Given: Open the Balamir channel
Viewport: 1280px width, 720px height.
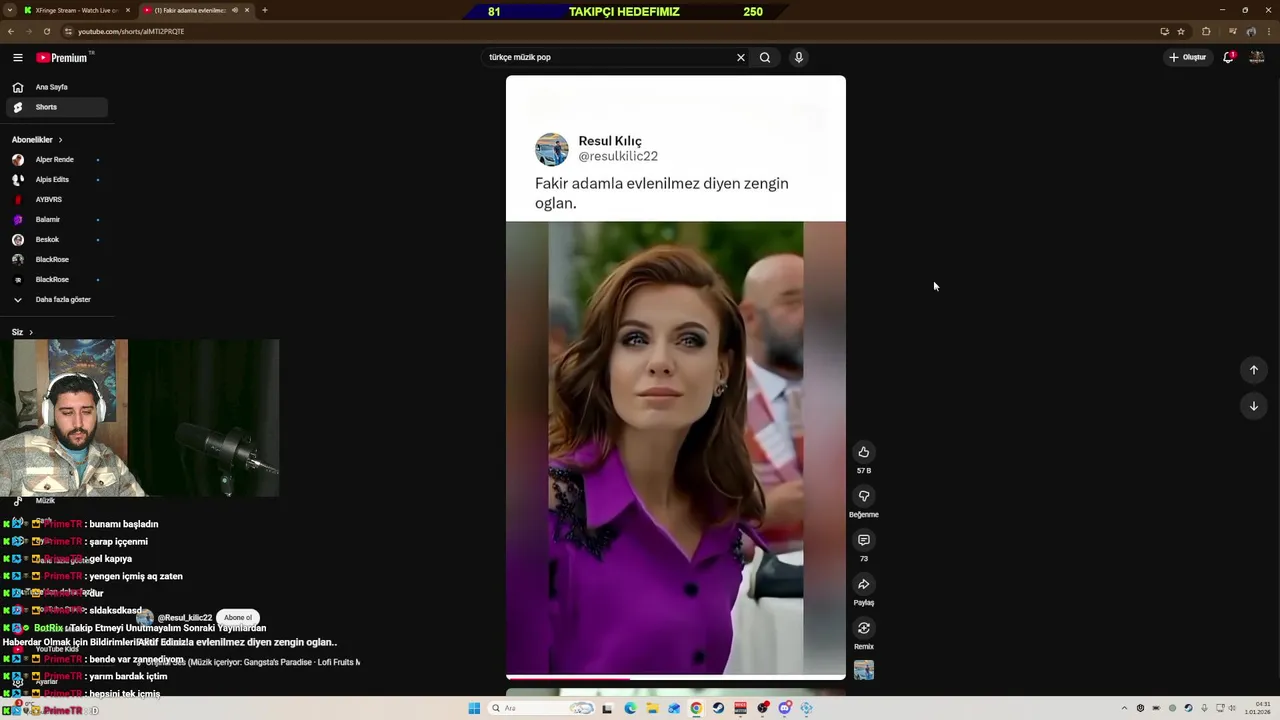Looking at the screenshot, I should (56, 220).
